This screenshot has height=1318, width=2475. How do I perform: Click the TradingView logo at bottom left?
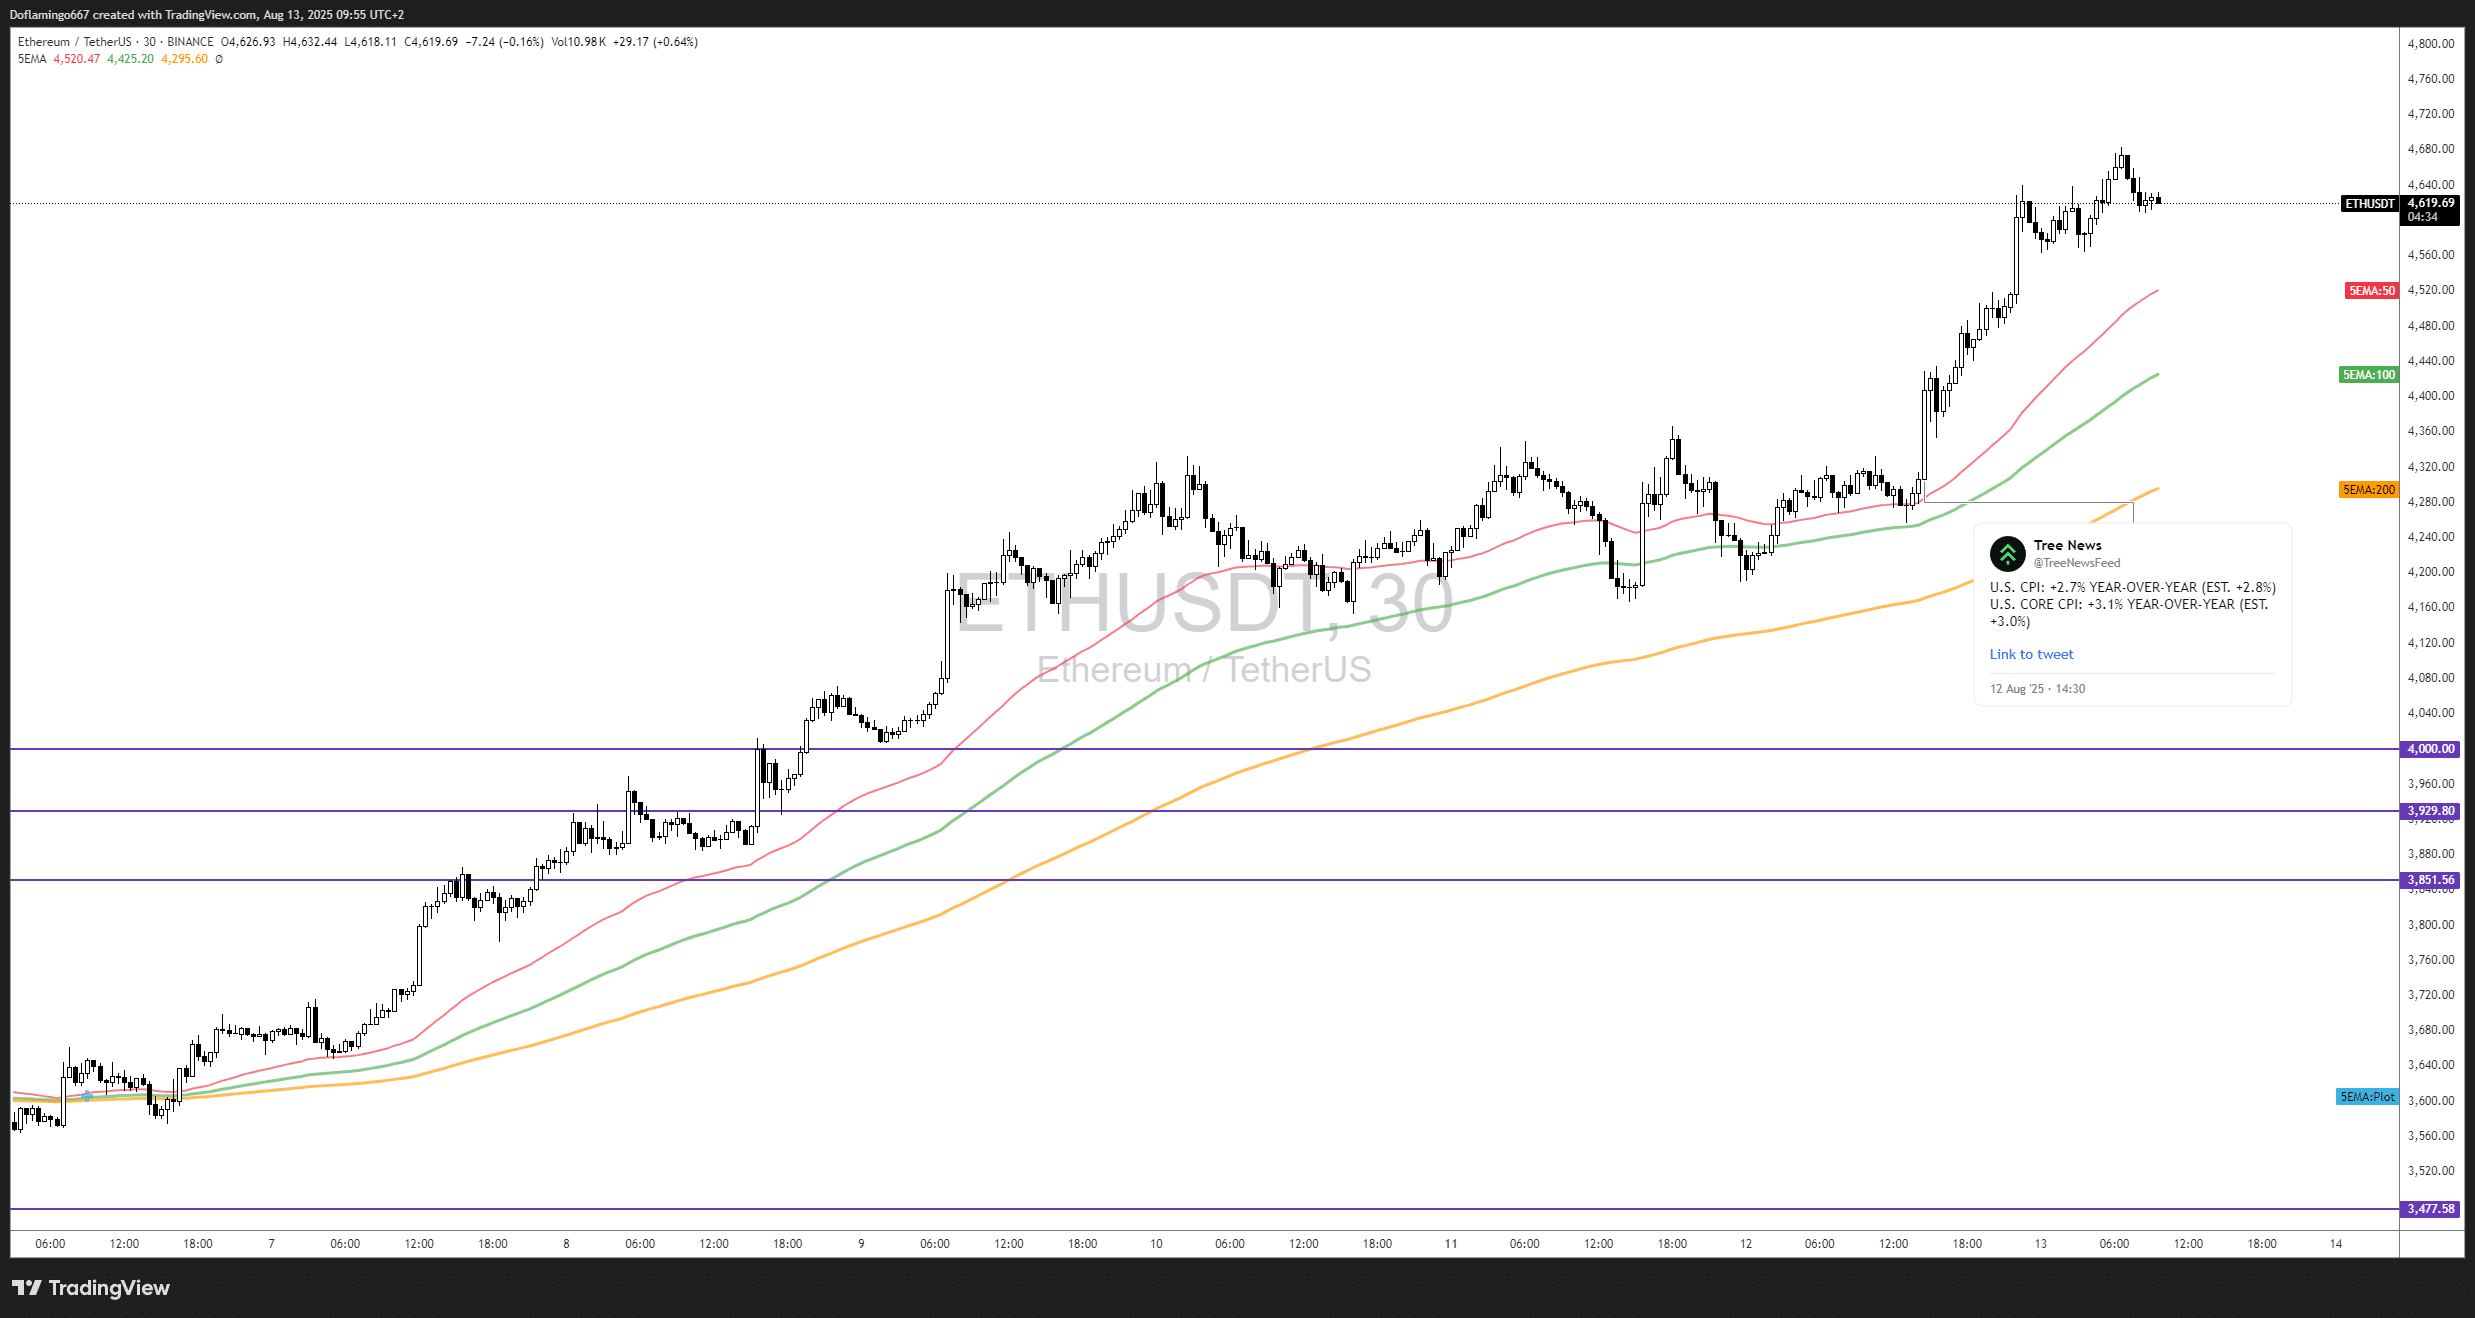click(90, 1288)
